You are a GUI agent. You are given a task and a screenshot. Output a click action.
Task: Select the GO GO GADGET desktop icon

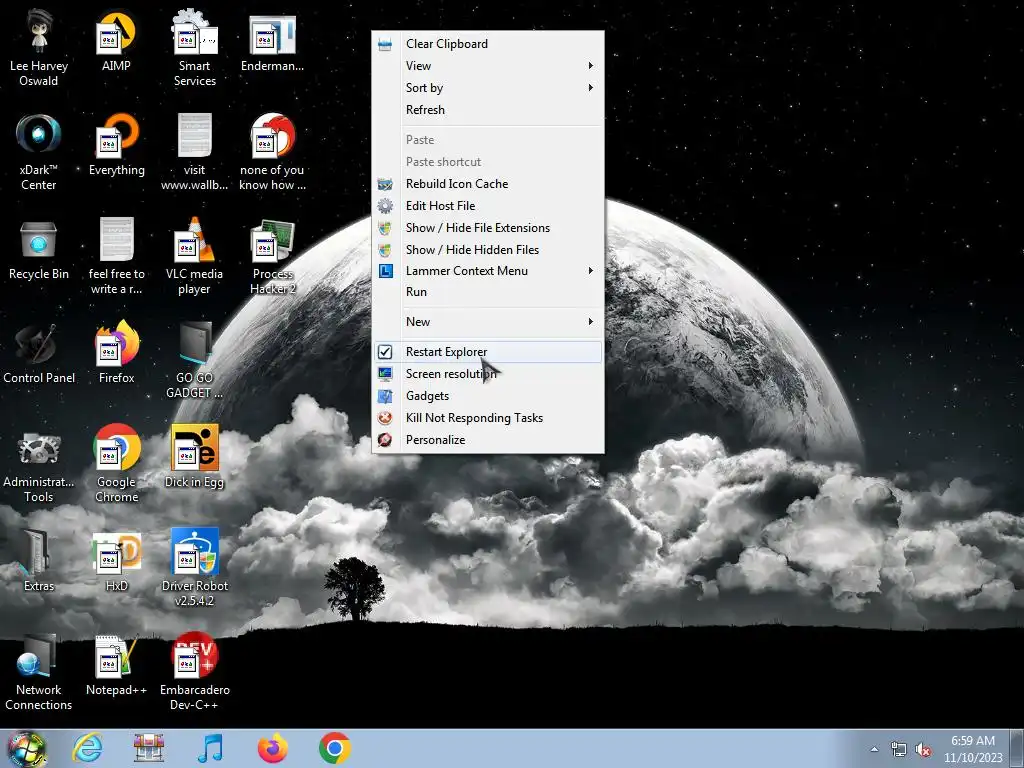195,359
